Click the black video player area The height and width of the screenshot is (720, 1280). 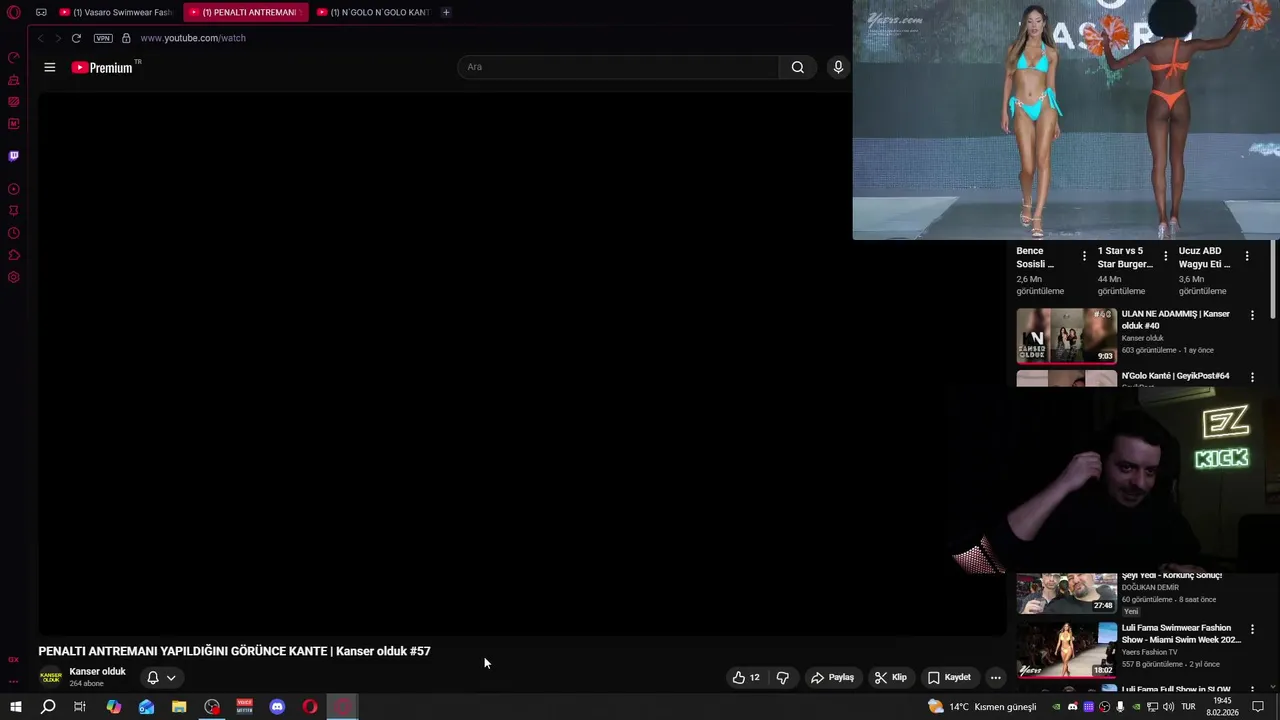pos(522,363)
